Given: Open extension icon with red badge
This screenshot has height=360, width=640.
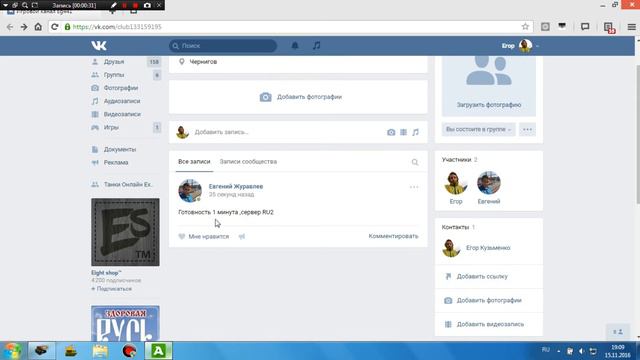Looking at the screenshot, I should point(609,27).
